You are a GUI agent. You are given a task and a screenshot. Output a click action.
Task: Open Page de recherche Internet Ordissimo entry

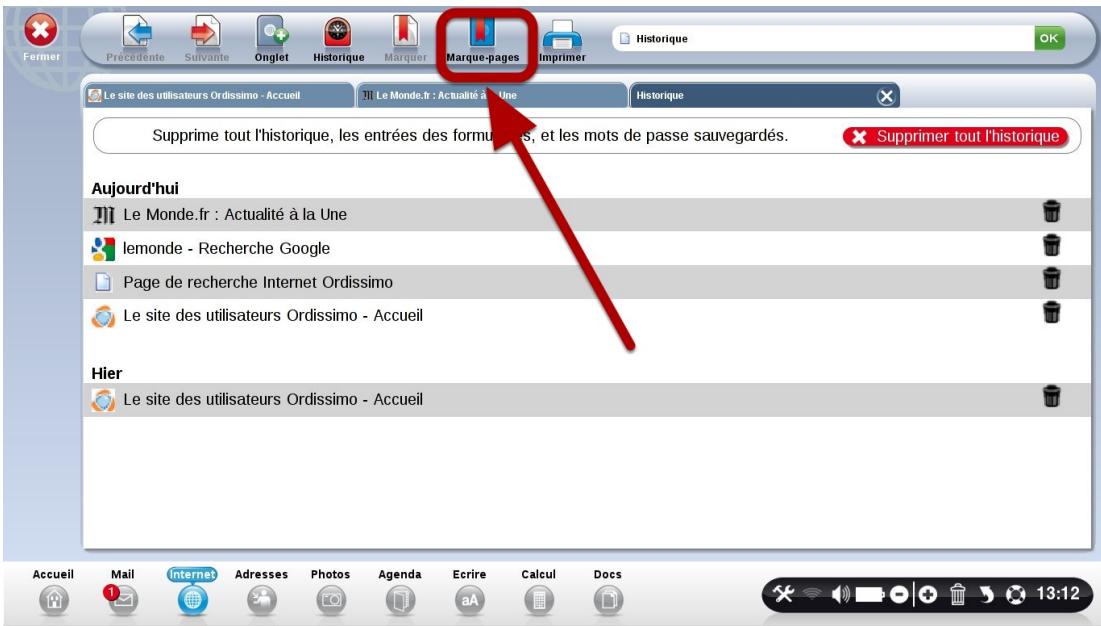click(x=587, y=282)
